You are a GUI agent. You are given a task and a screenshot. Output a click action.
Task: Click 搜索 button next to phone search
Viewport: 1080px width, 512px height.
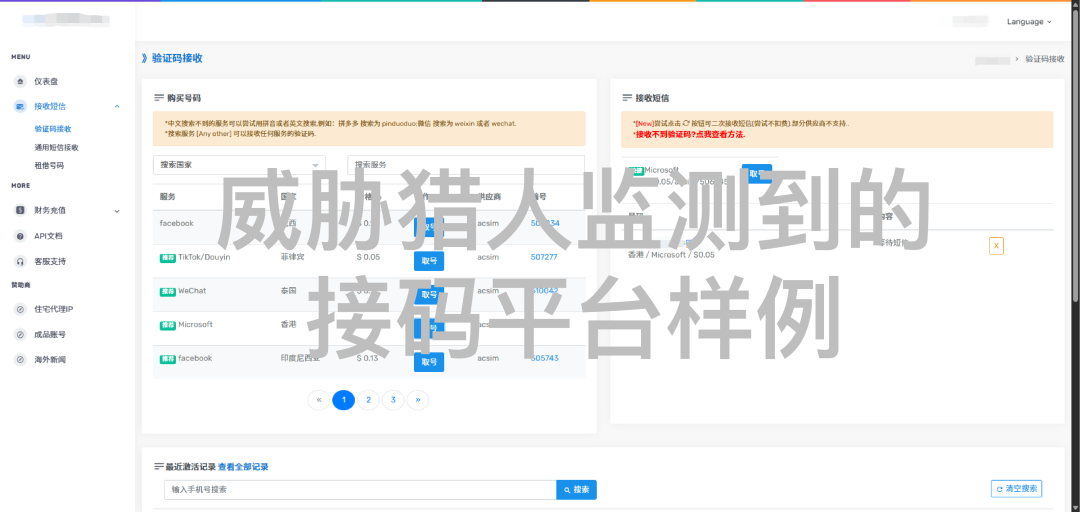click(x=577, y=490)
